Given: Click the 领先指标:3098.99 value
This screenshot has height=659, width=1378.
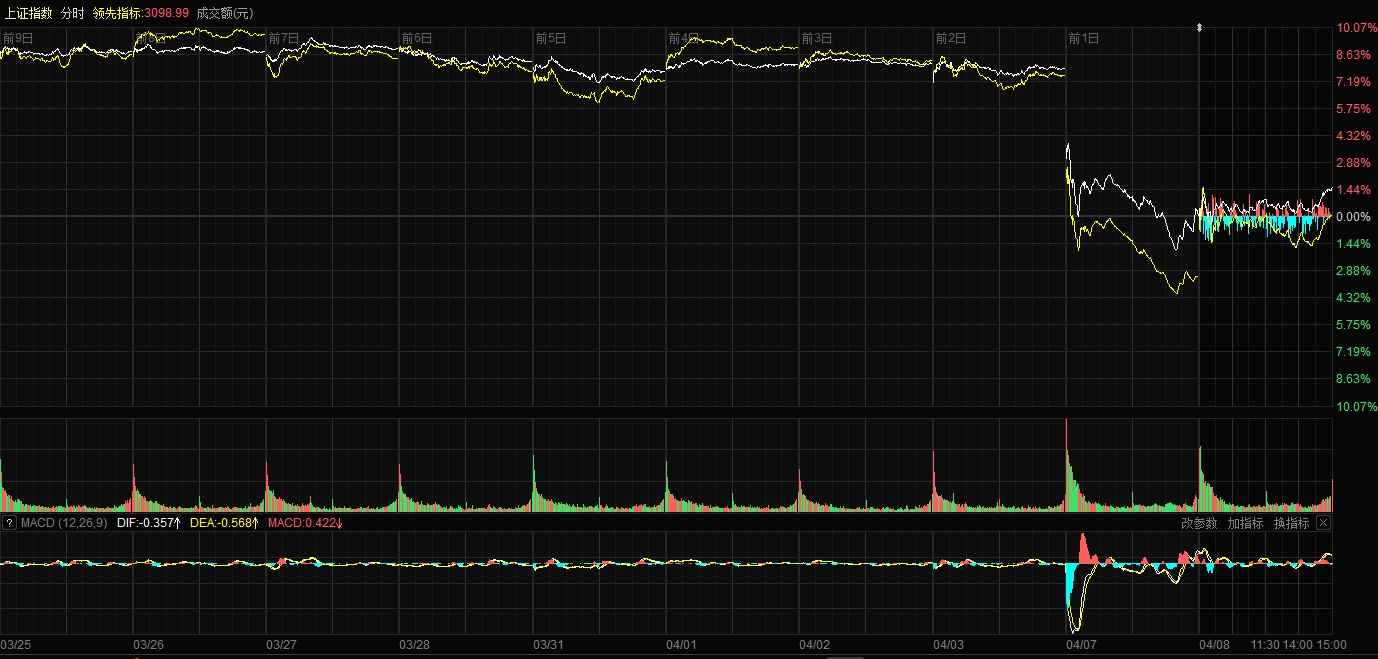Looking at the screenshot, I should click(x=141, y=13).
